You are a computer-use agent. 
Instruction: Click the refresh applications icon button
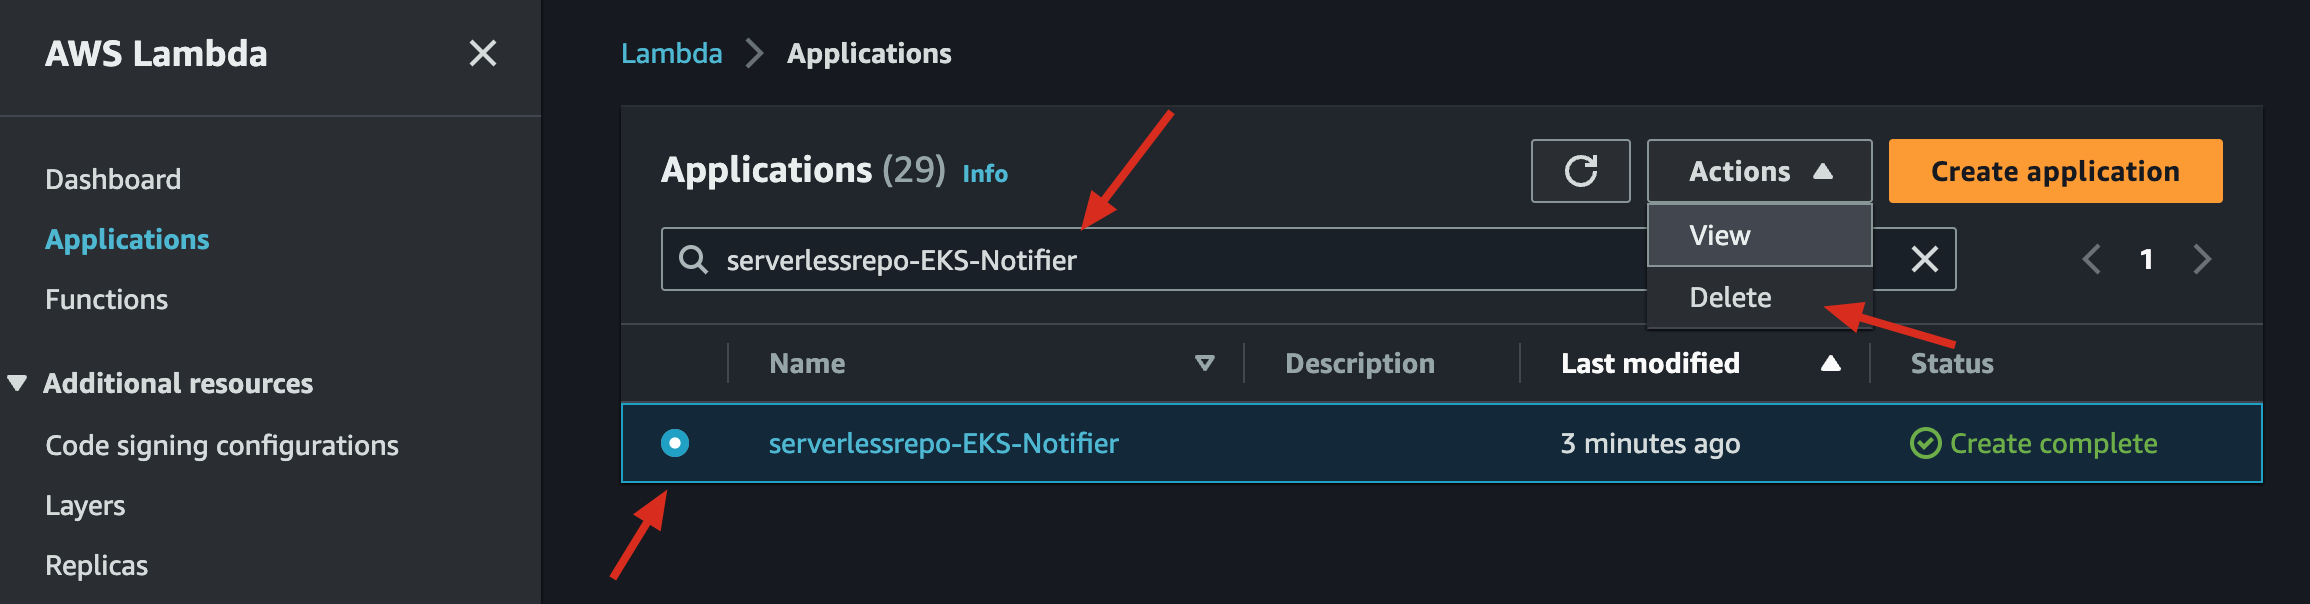coord(1580,171)
